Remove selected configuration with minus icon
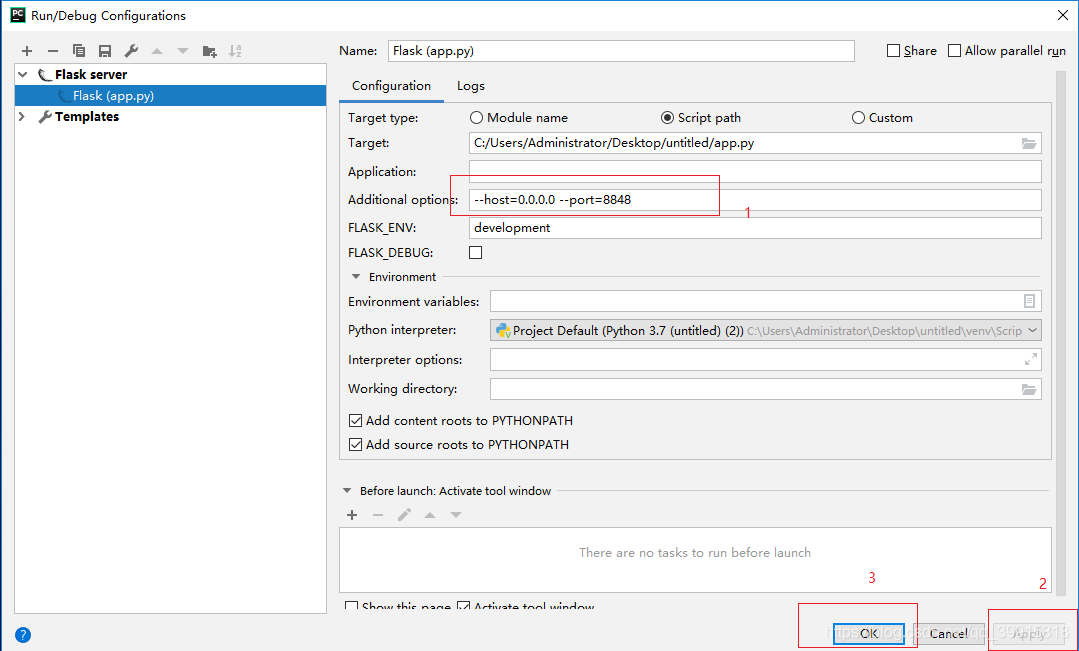Viewport: 1079px width, 651px height. click(x=53, y=51)
